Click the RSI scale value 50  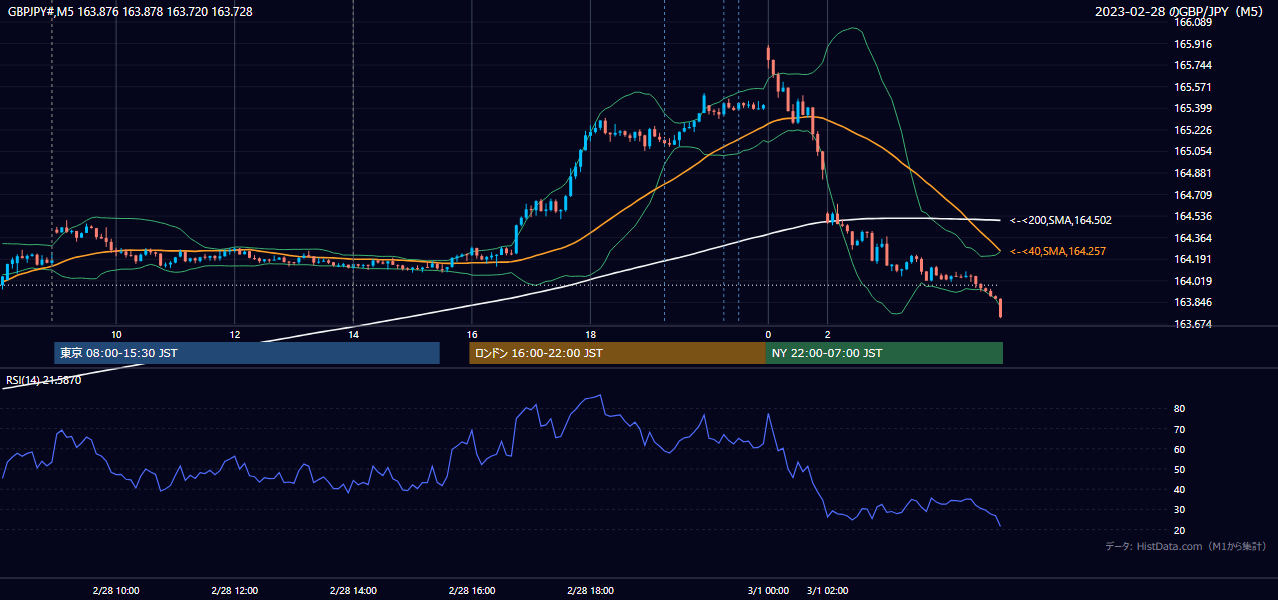pyautogui.click(x=1180, y=469)
